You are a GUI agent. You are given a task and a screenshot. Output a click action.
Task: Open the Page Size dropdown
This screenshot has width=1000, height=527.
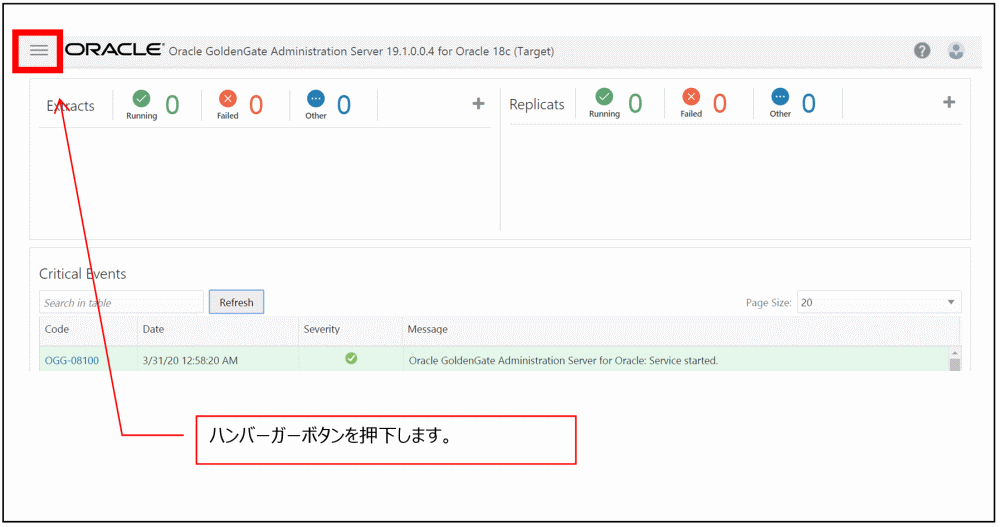click(879, 302)
